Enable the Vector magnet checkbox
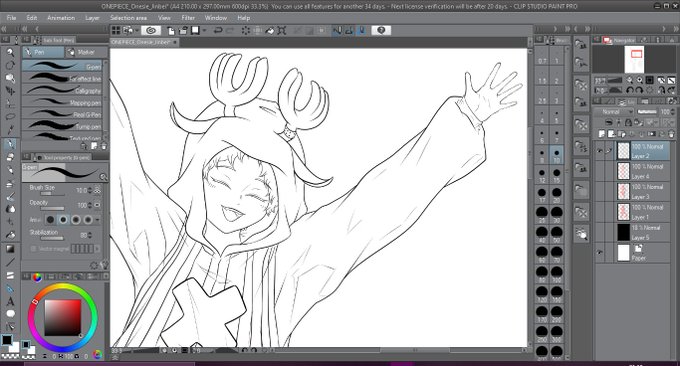 pyautogui.click(x=33, y=248)
